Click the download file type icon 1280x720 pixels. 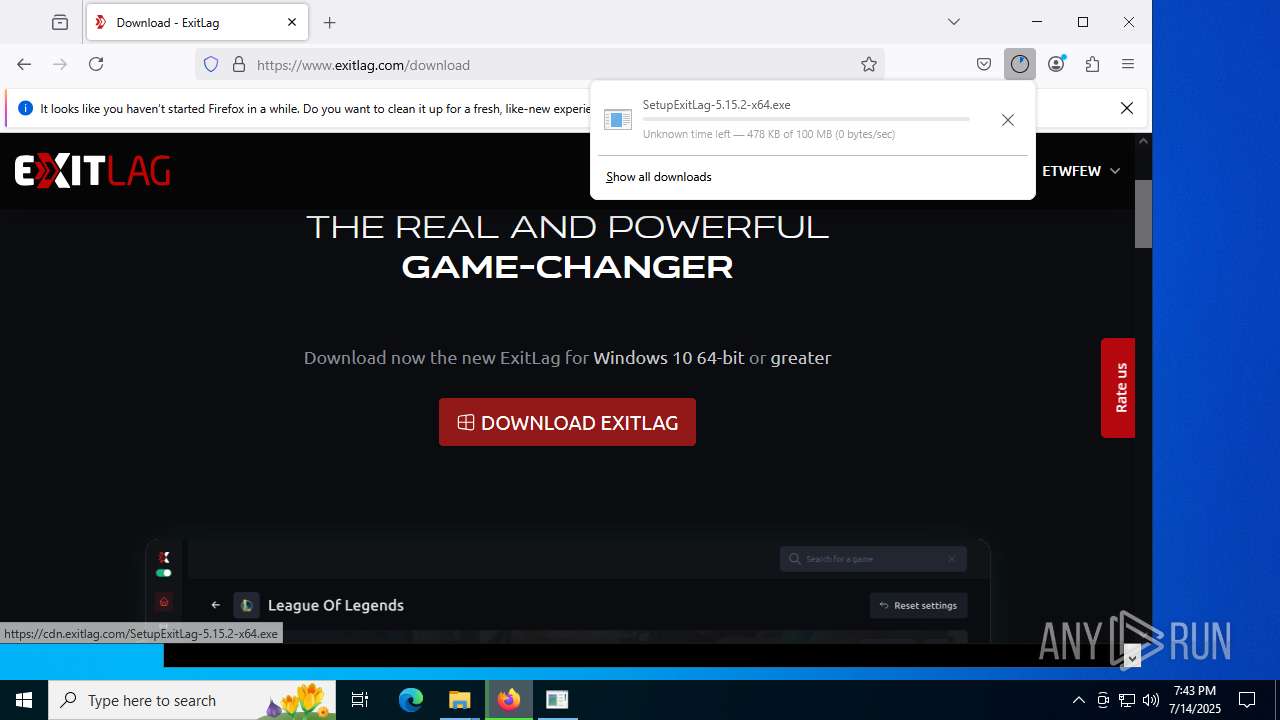pos(618,120)
